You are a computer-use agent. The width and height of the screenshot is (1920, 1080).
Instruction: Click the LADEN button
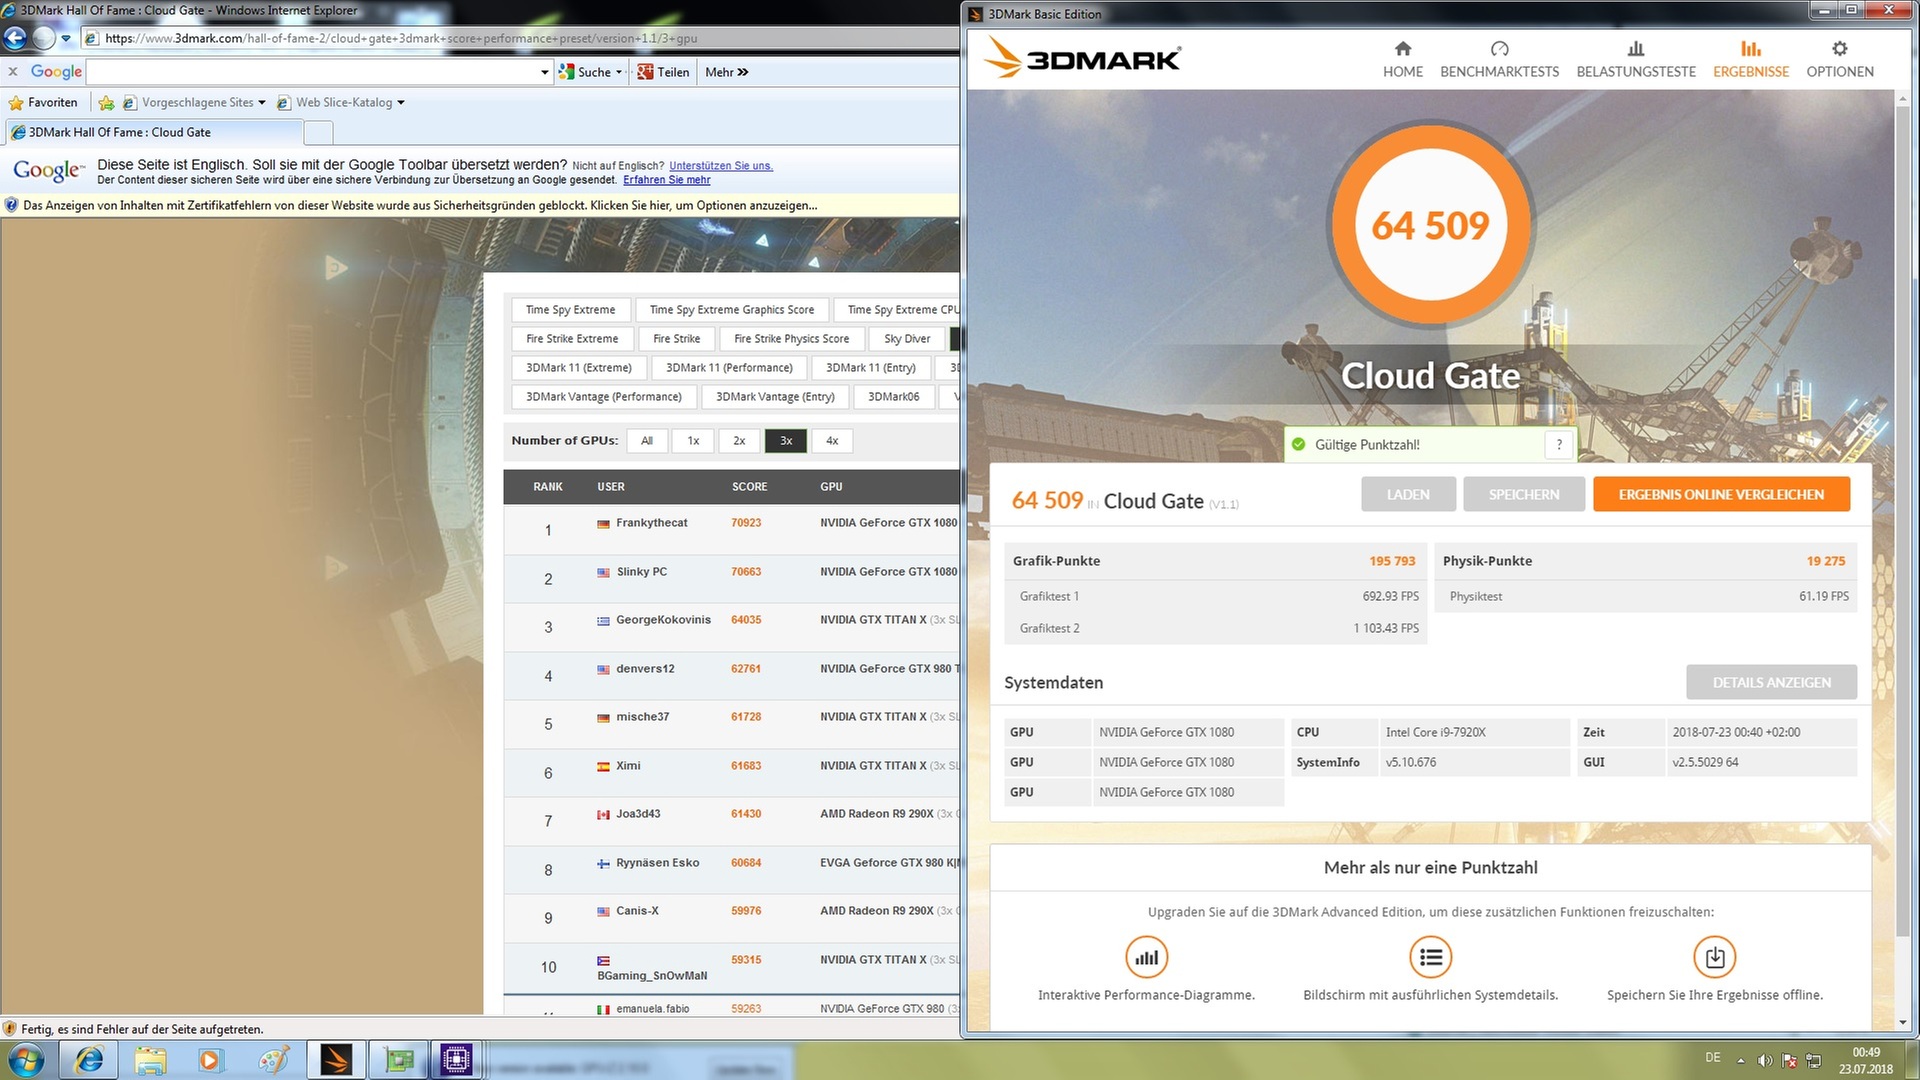pyautogui.click(x=1408, y=494)
